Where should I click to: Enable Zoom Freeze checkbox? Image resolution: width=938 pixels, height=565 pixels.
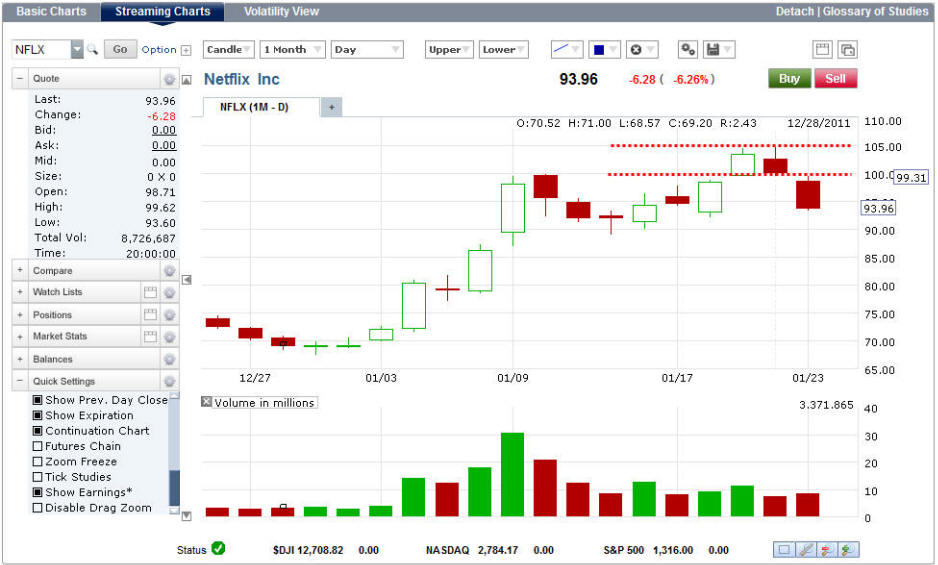tap(38, 461)
